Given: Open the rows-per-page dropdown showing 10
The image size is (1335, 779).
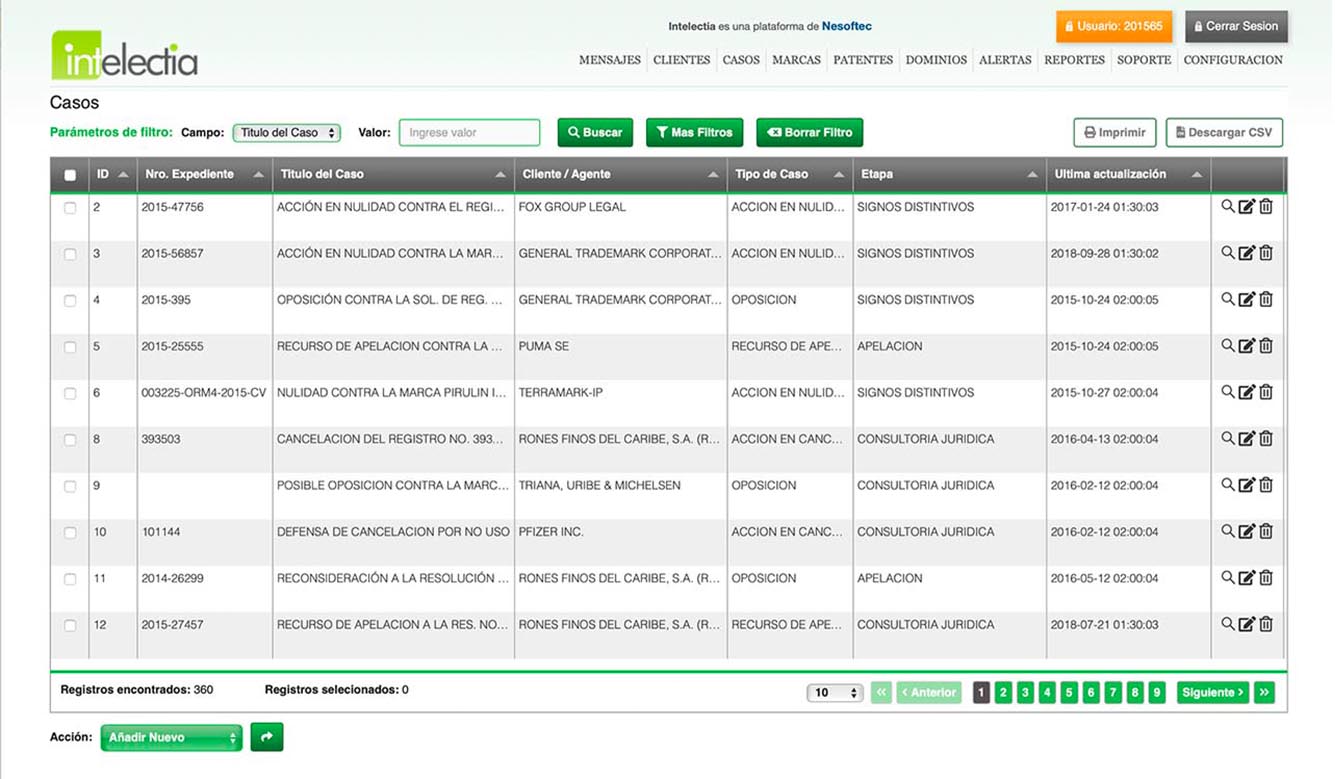Looking at the screenshot, I should pyautogui.click(x=834, y=692).
